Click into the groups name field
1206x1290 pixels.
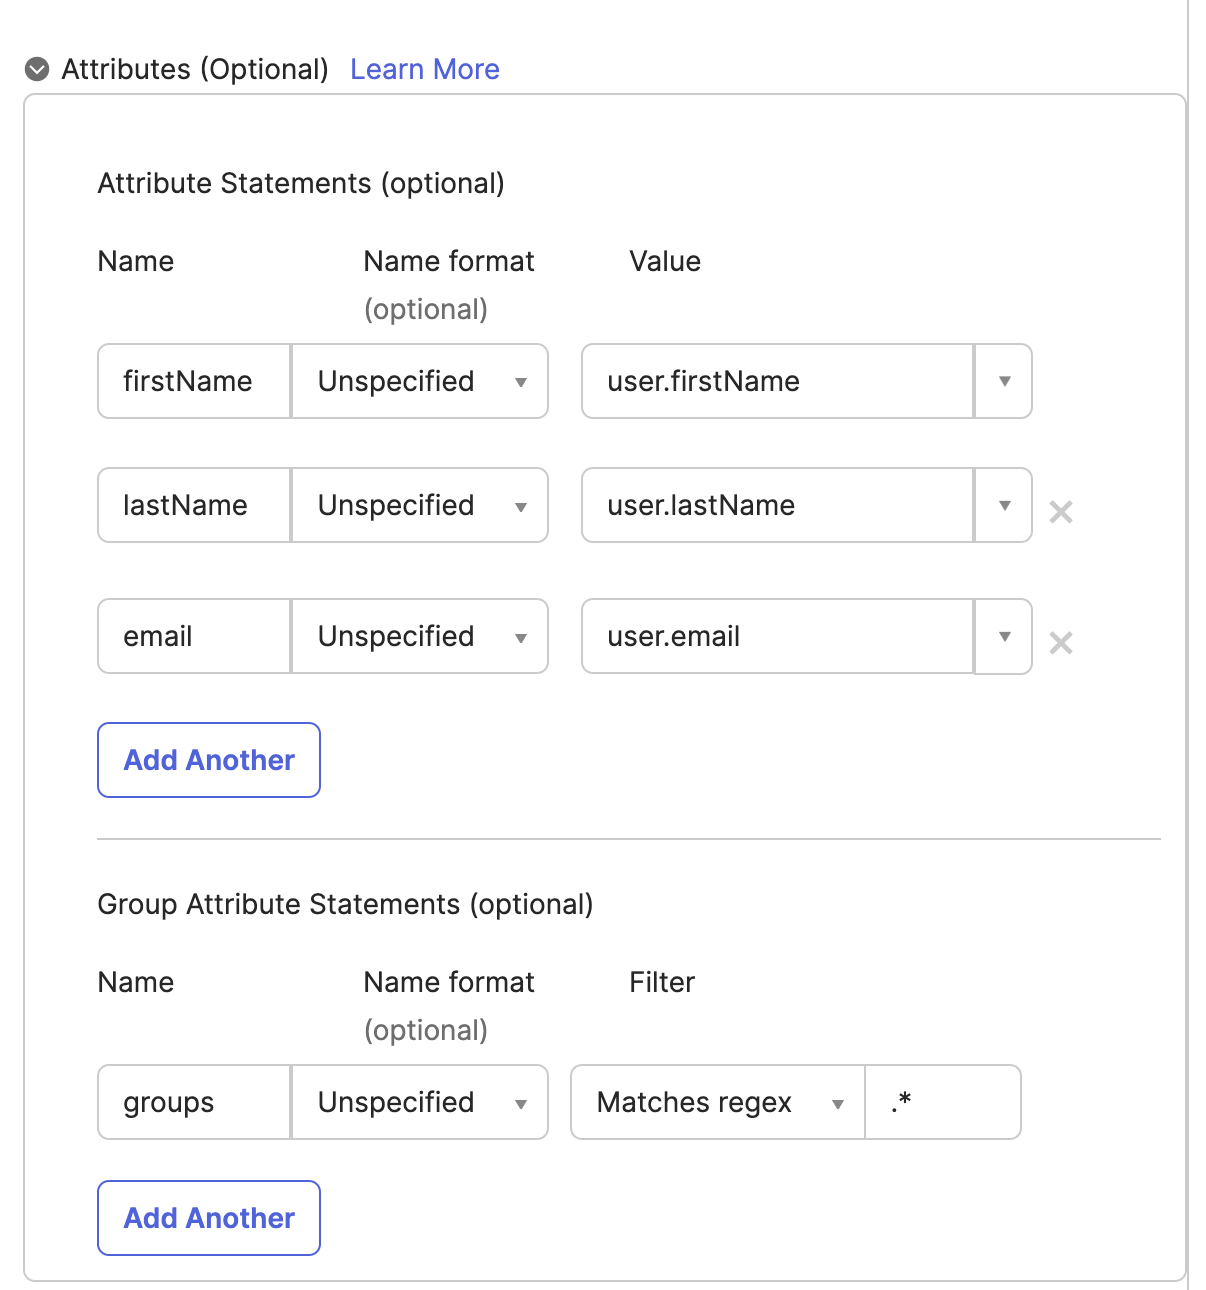coord(192,1102)
